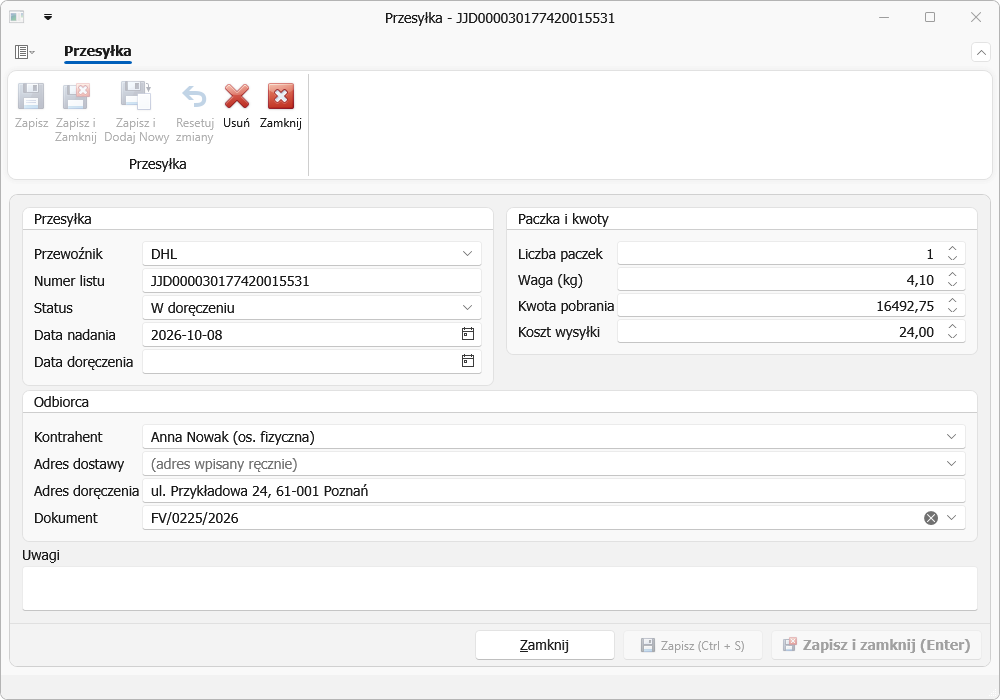Open the quick access toolbar arrow

point(48,17)
